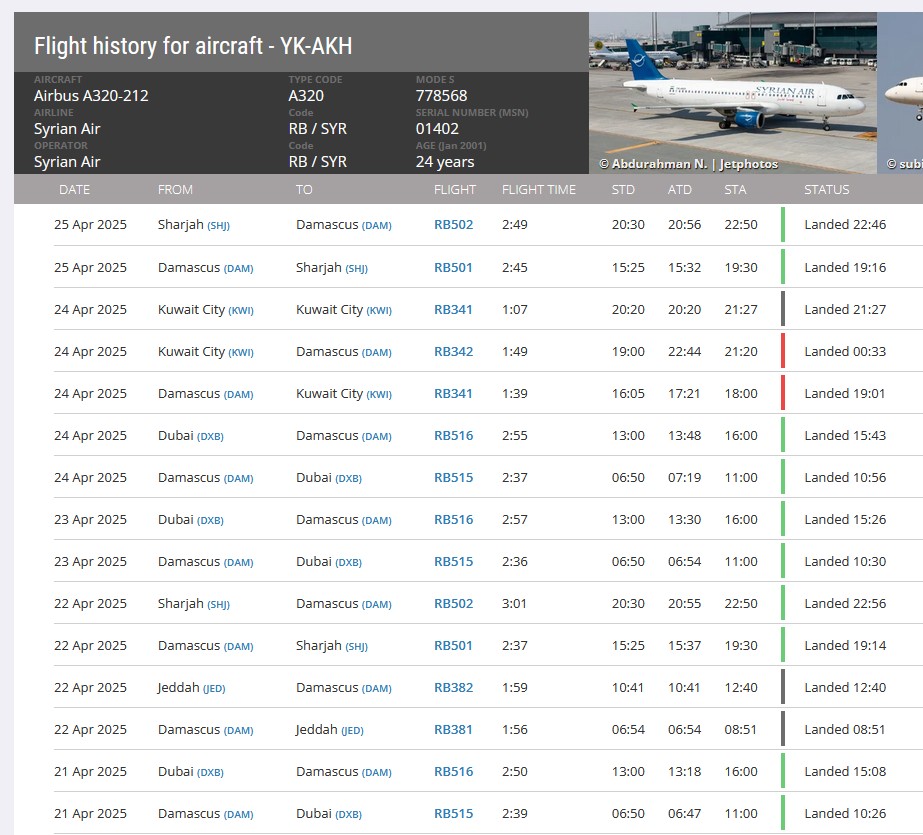923x835 pixels.
Task: Click the DATE column header
Action: [74, 190]
